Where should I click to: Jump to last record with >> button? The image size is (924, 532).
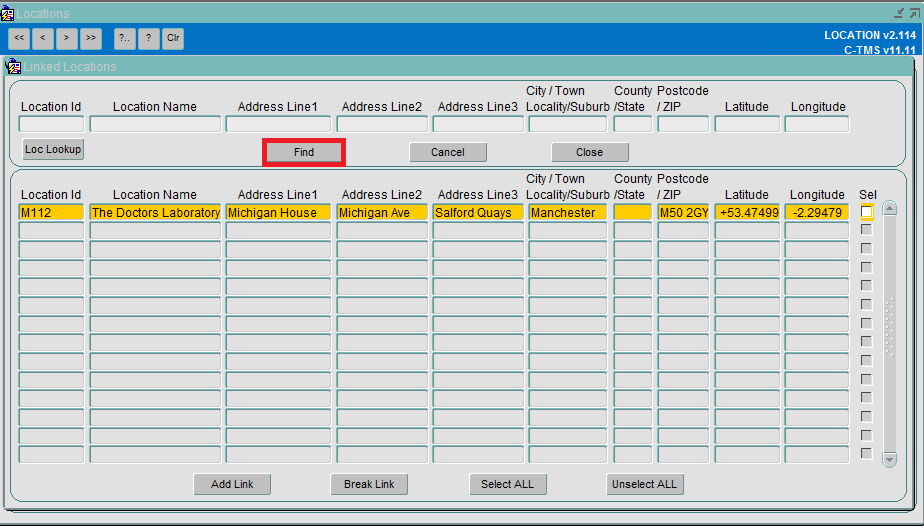click(91, 38)
